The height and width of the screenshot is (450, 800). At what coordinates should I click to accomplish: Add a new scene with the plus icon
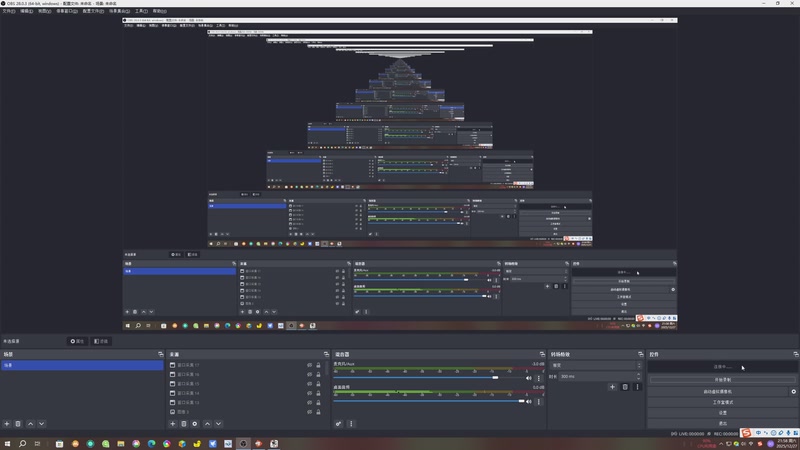[x=7, y=423]
